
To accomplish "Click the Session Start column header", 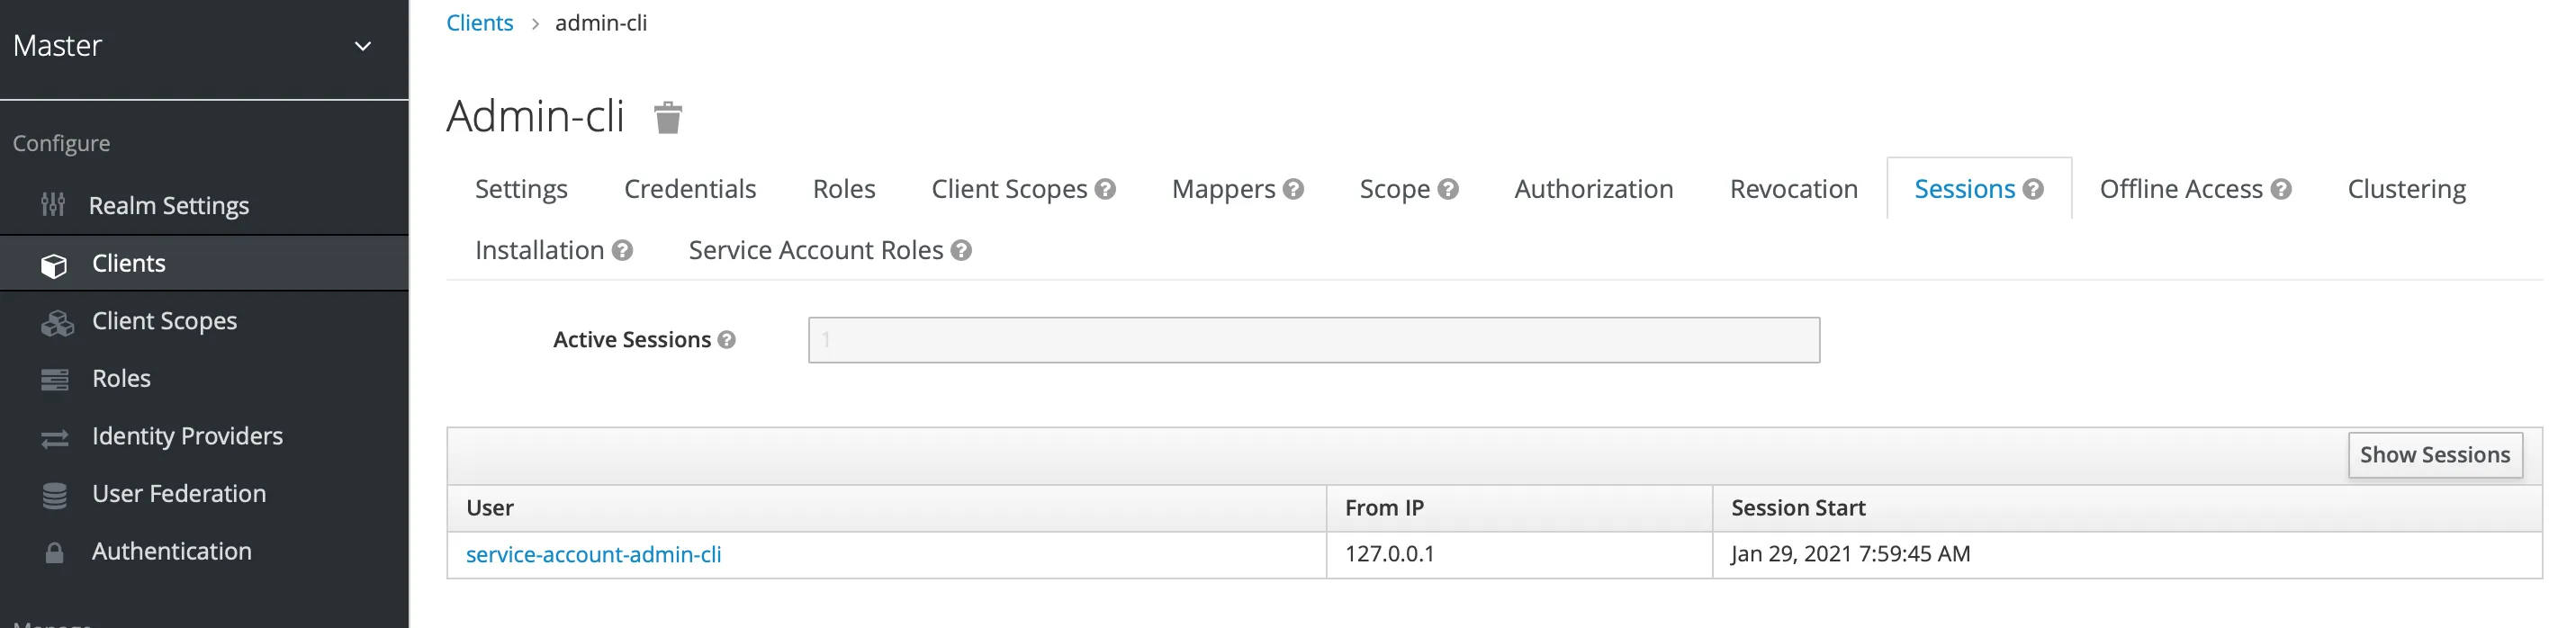I will coord(2127,508).
